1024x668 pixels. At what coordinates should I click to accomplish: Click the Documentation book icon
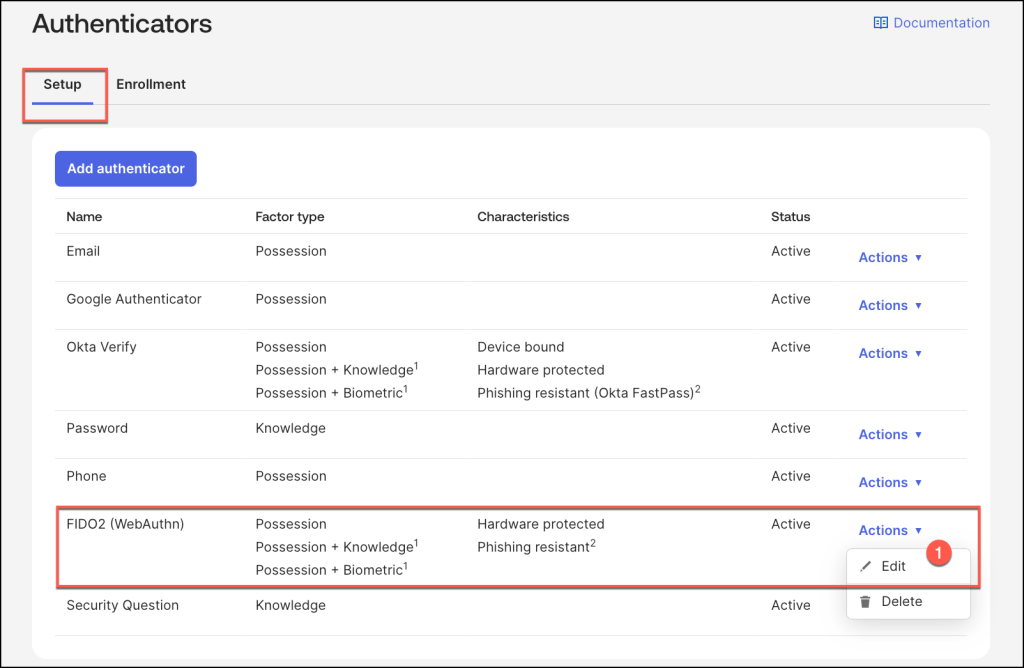pyautogui.click(x=880, y=23)
